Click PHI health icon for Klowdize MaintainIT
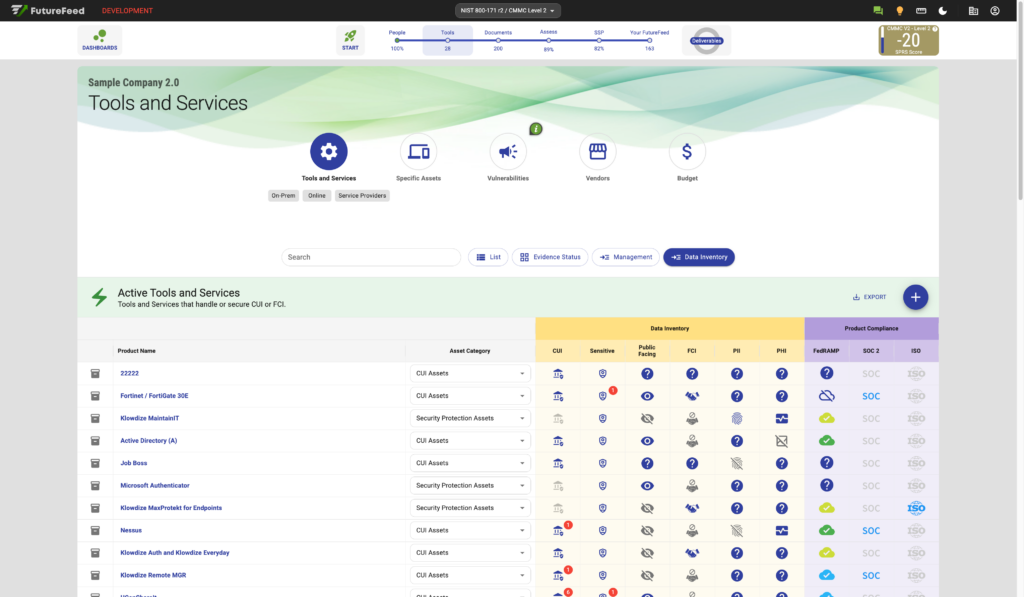 (782, 418)
